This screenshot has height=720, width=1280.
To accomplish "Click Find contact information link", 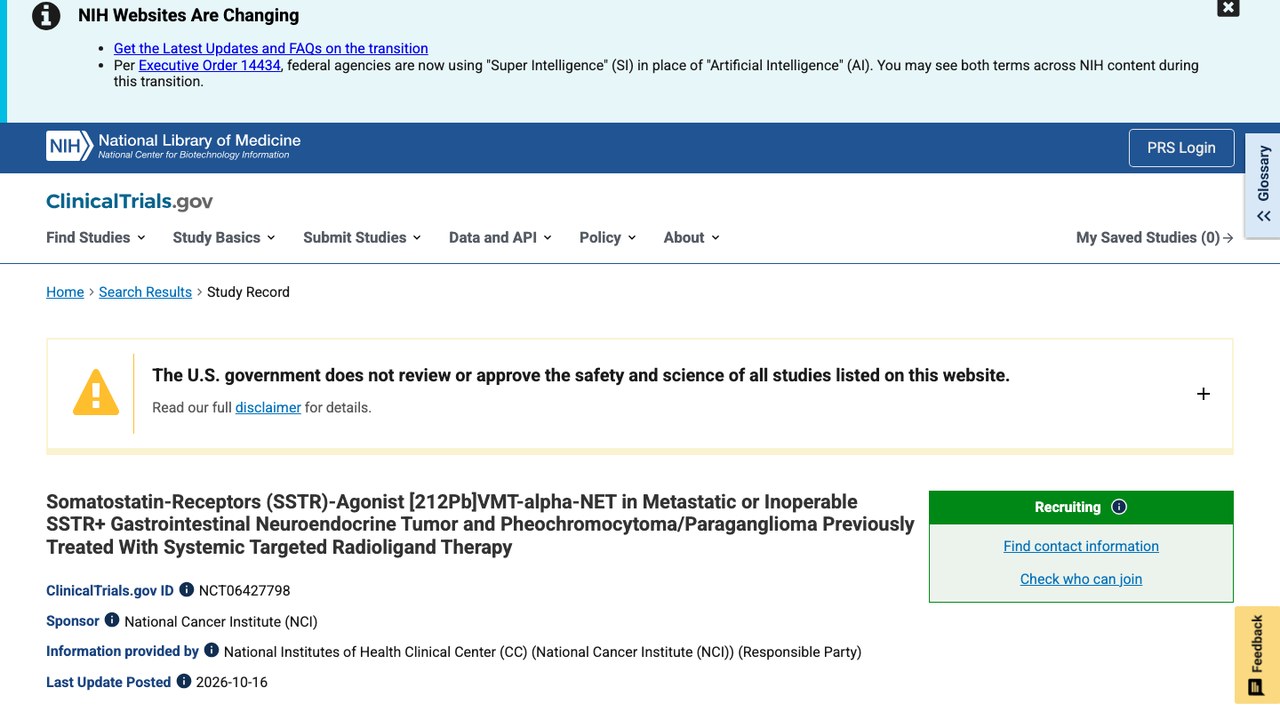I will [1081, 546].
